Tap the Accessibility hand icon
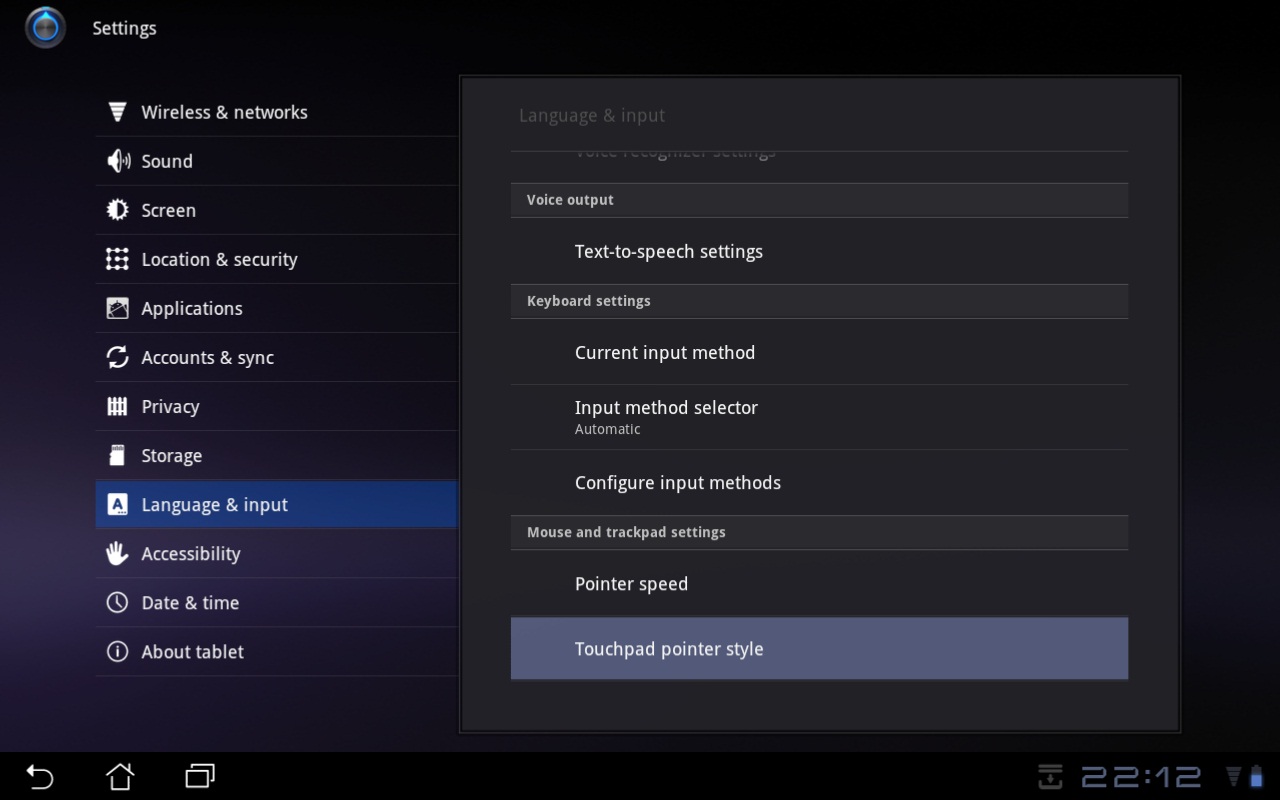 click(x=117, y=553)
